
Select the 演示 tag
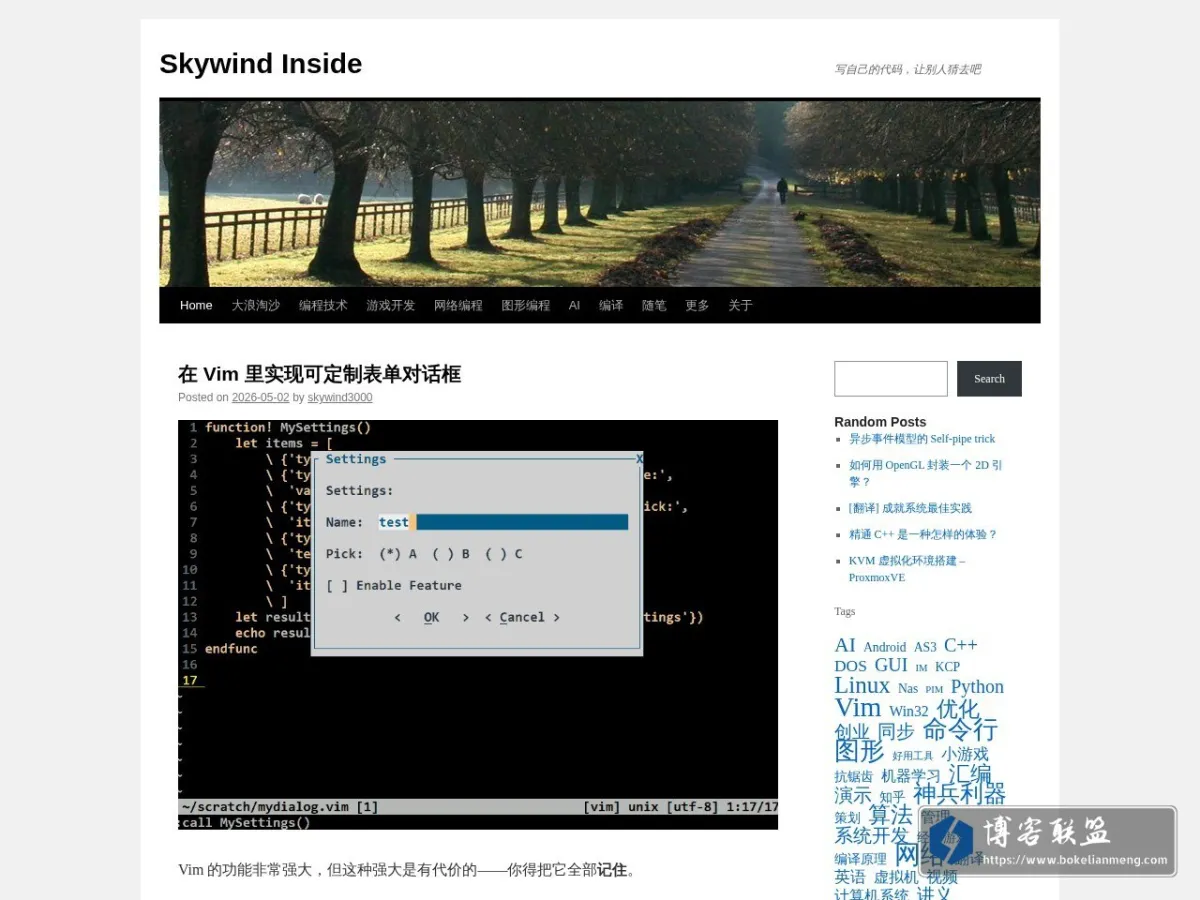(x=853, y=796)
